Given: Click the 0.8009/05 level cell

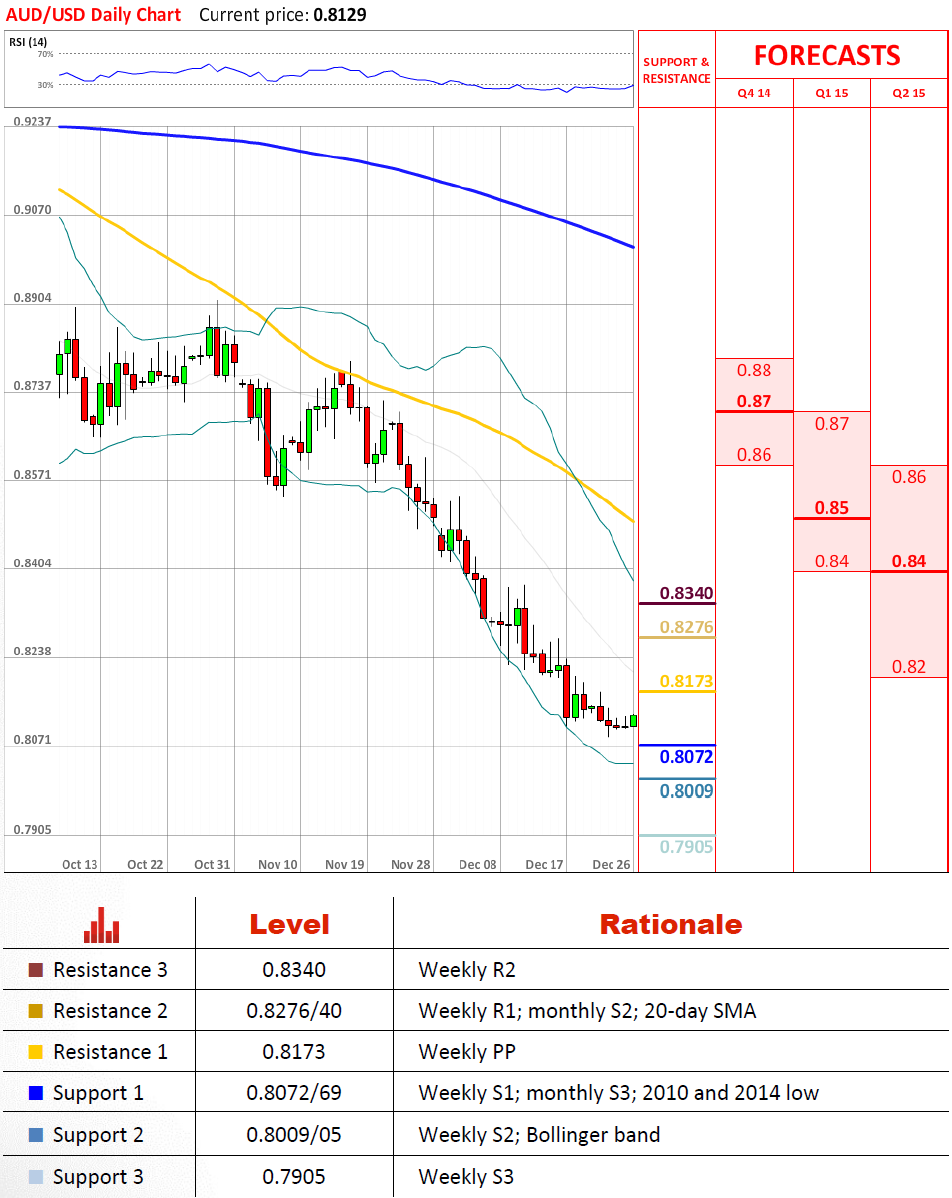Looking at the screenshot, I should [293, 1135].
